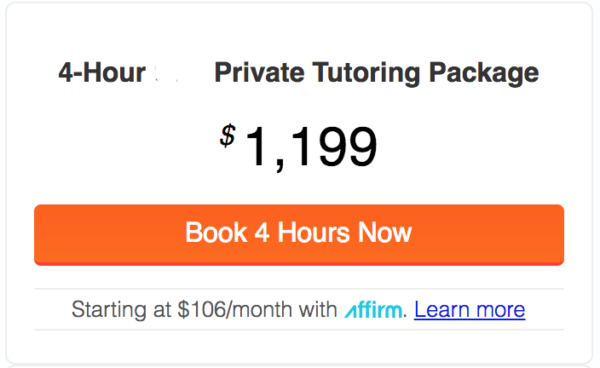This screenshot has width=600, height=368.
Task: Click the word Book on orange button
Action: [x=216, y=233]
